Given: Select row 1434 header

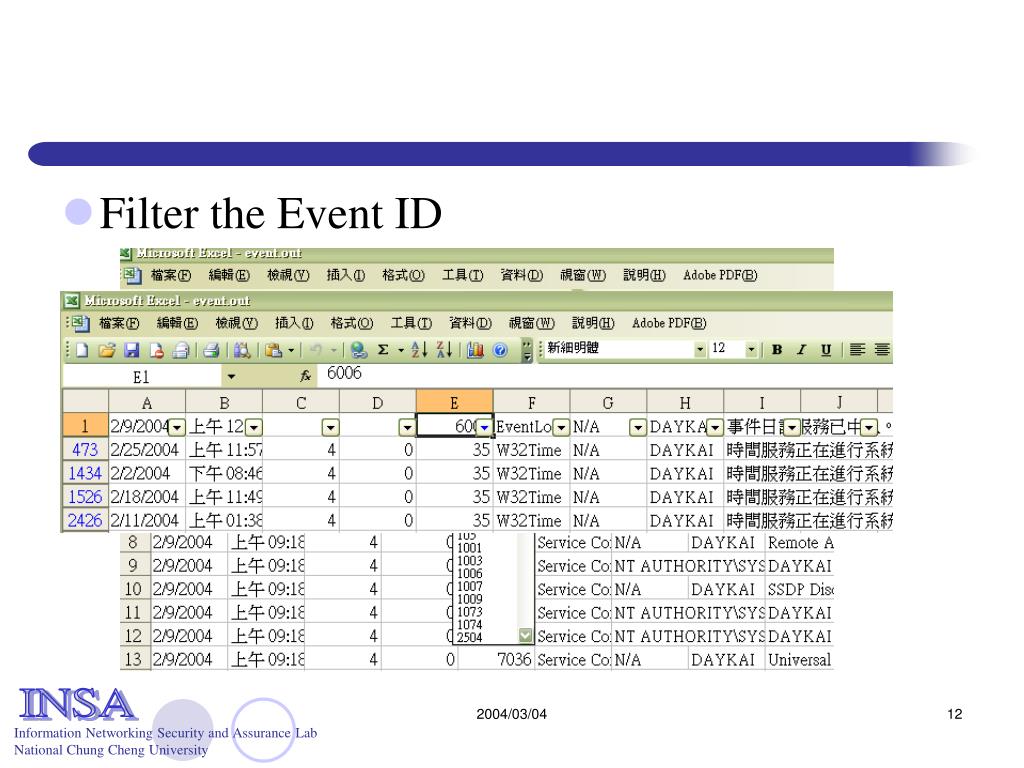Looking at the screenshot, I should [84, 473].
